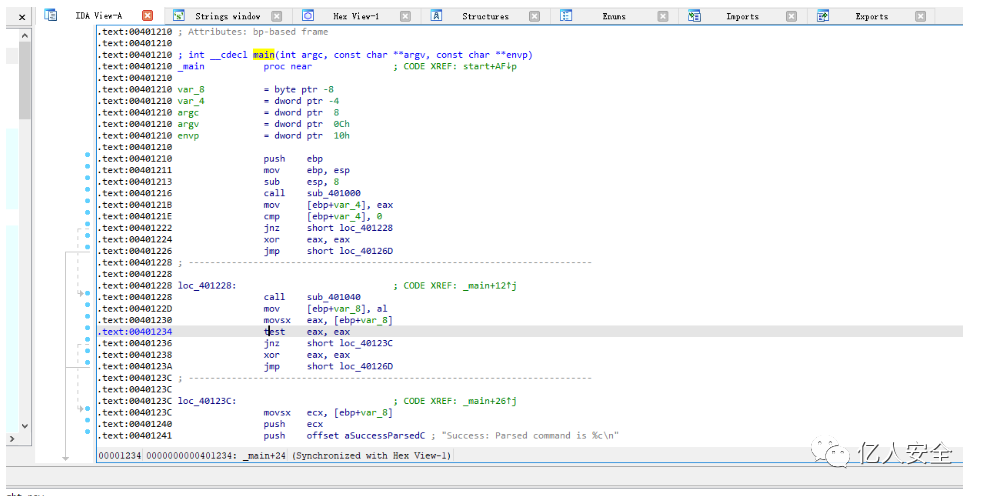Toggle breakpoint dot at push offset aSuccessParsedC

(87, 432)
